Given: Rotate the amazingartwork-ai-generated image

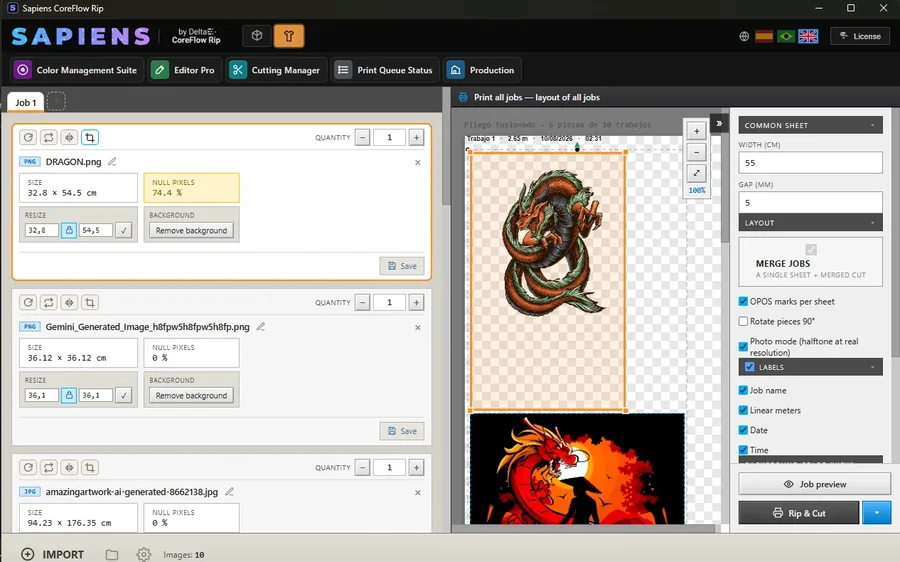Looking at the screenshot, I should point(28,467).
